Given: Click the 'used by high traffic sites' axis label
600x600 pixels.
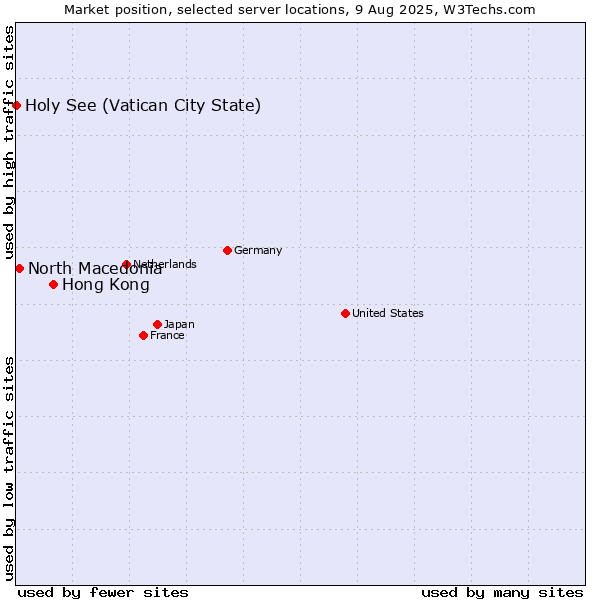Looking at the screenshot, I should point(9,142).
